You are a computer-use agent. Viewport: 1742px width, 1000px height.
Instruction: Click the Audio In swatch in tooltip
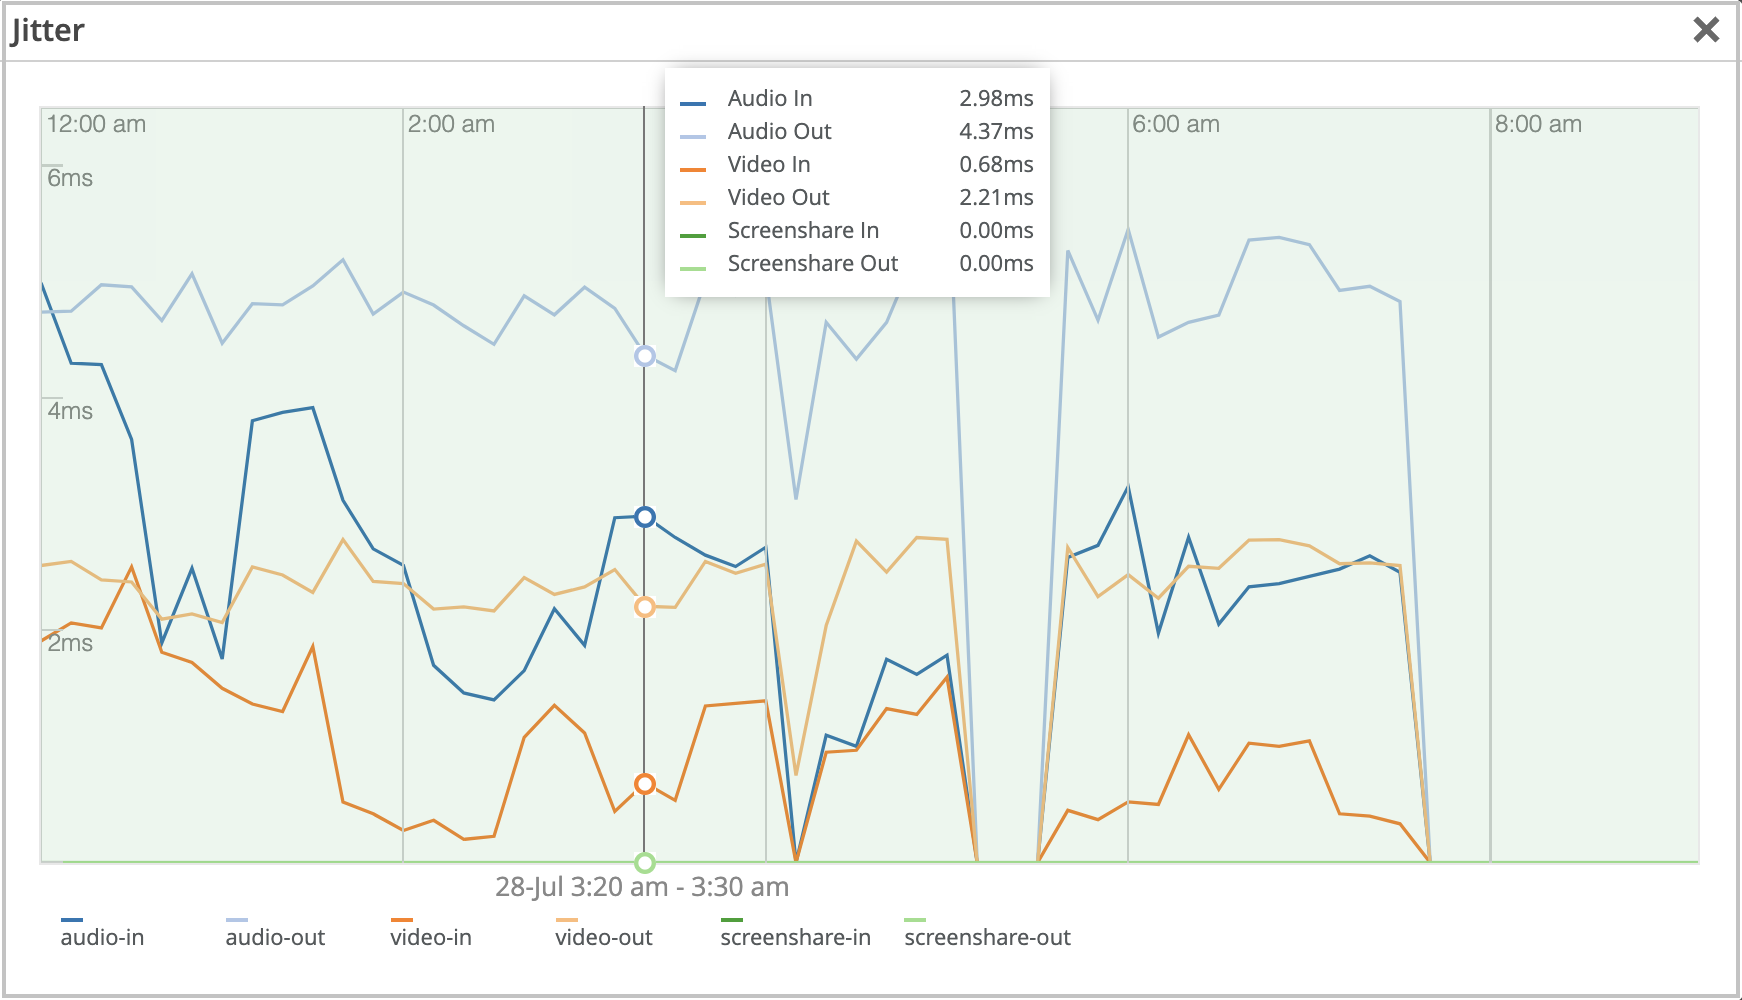point(693,102)
